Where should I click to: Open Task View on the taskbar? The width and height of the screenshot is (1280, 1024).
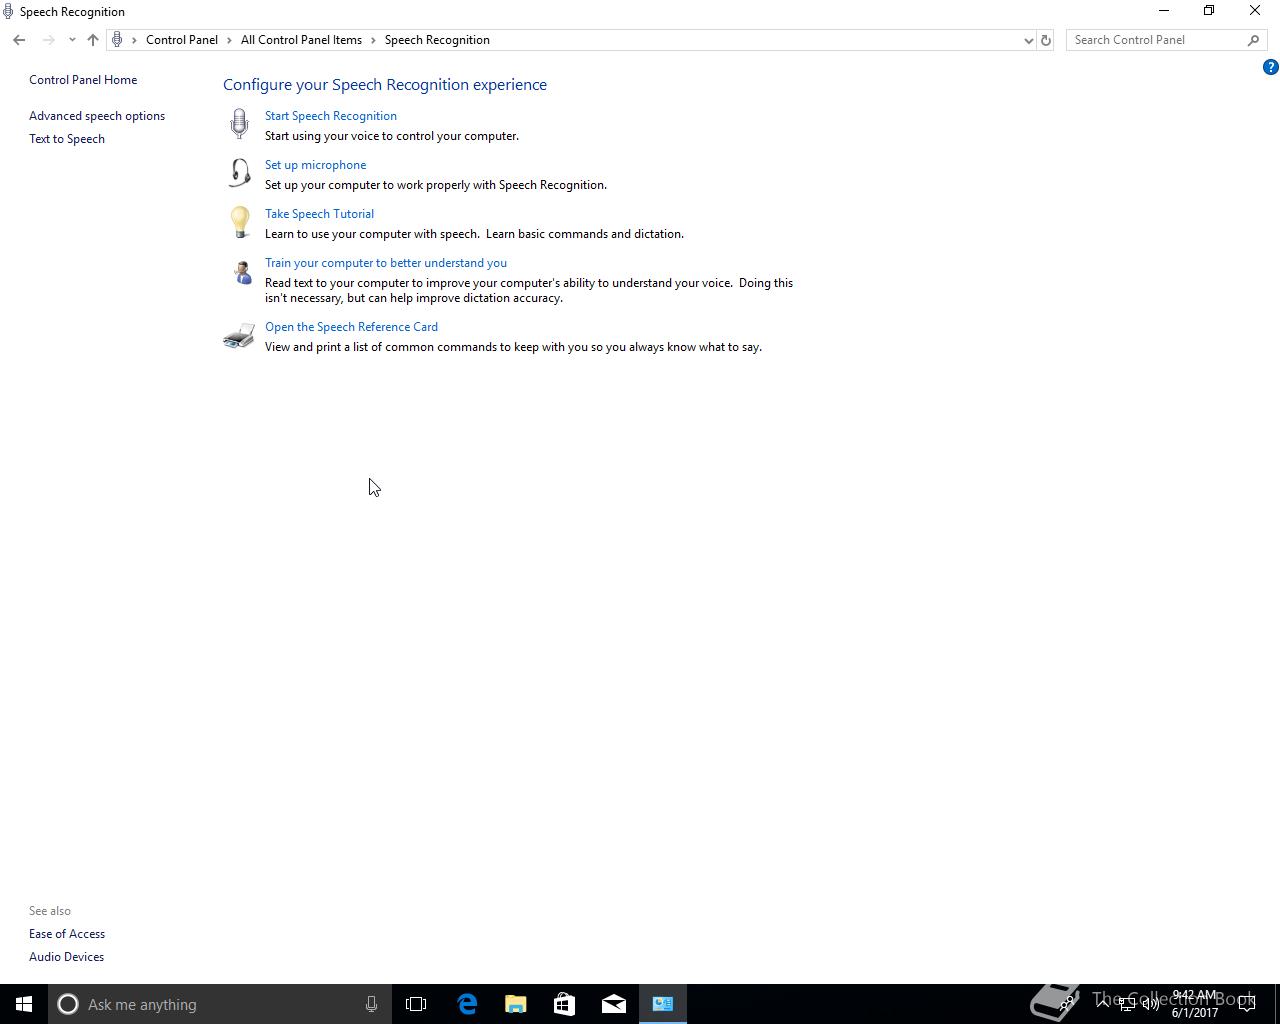[x=416, y=1004]
